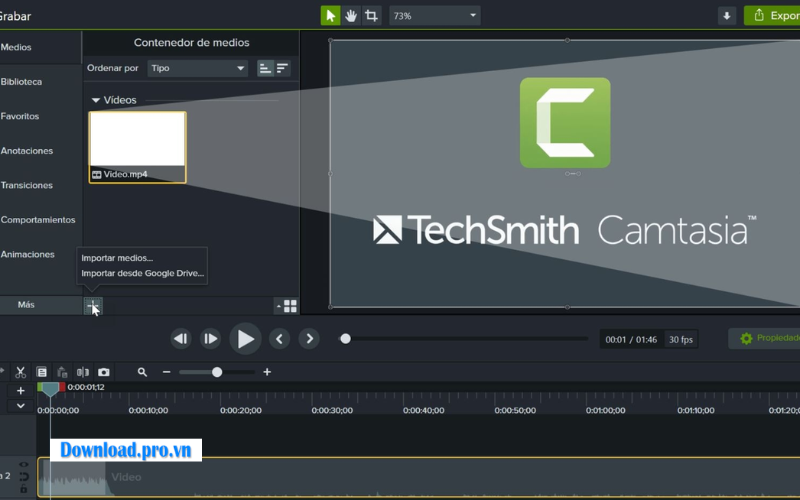Click the Exportar button
The image size is (800, 500).
[774, 16]
